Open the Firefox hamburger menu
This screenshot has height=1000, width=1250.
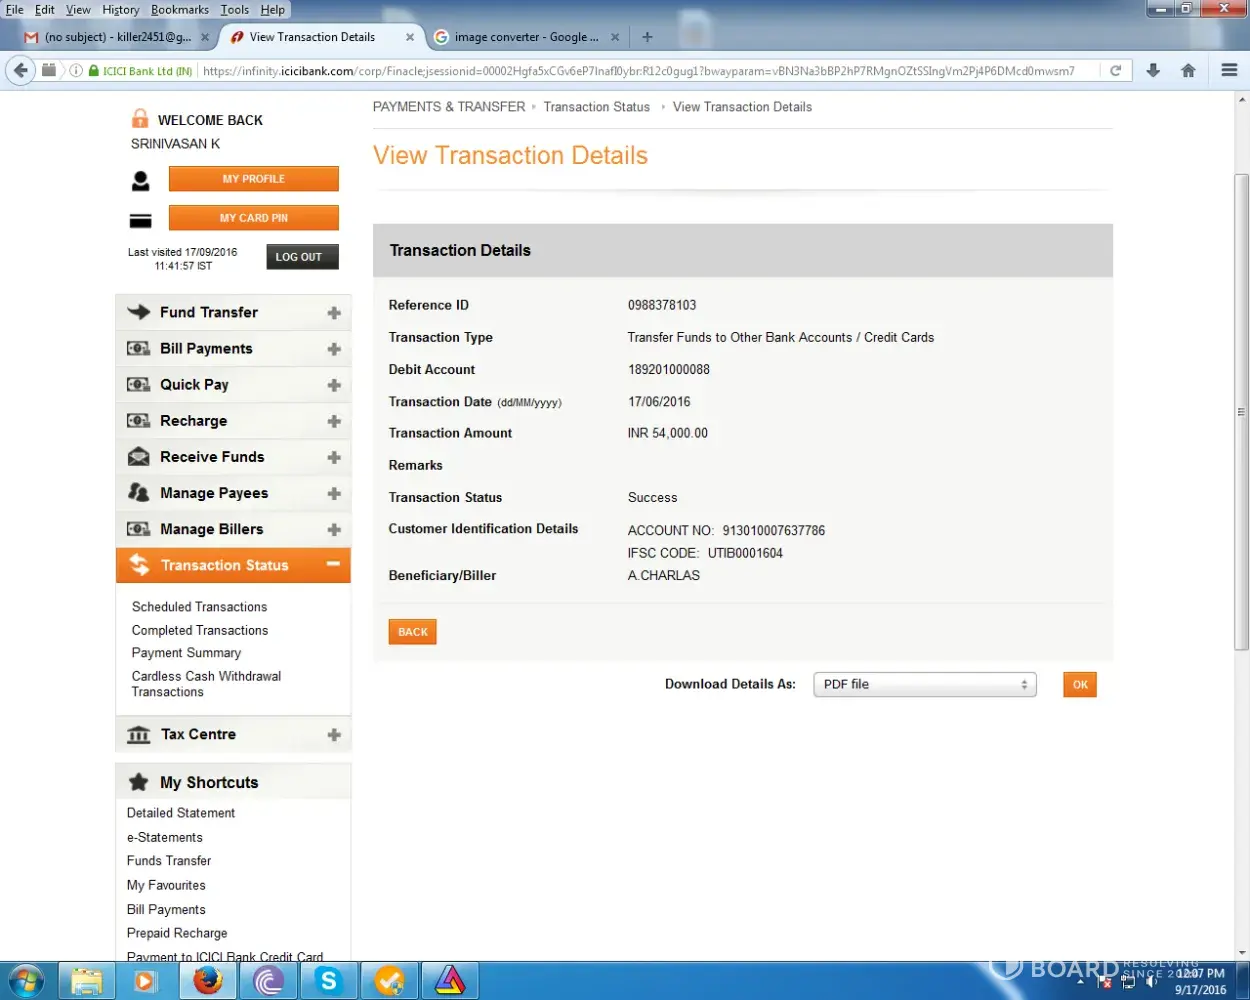tap(1229, 71)
